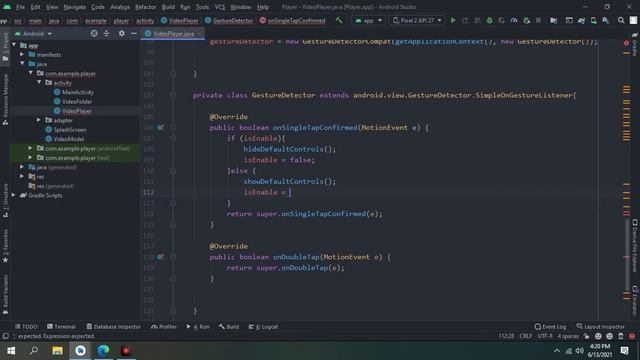Expand the adapter package
640x360 pixels.
(x=39, y=120)
